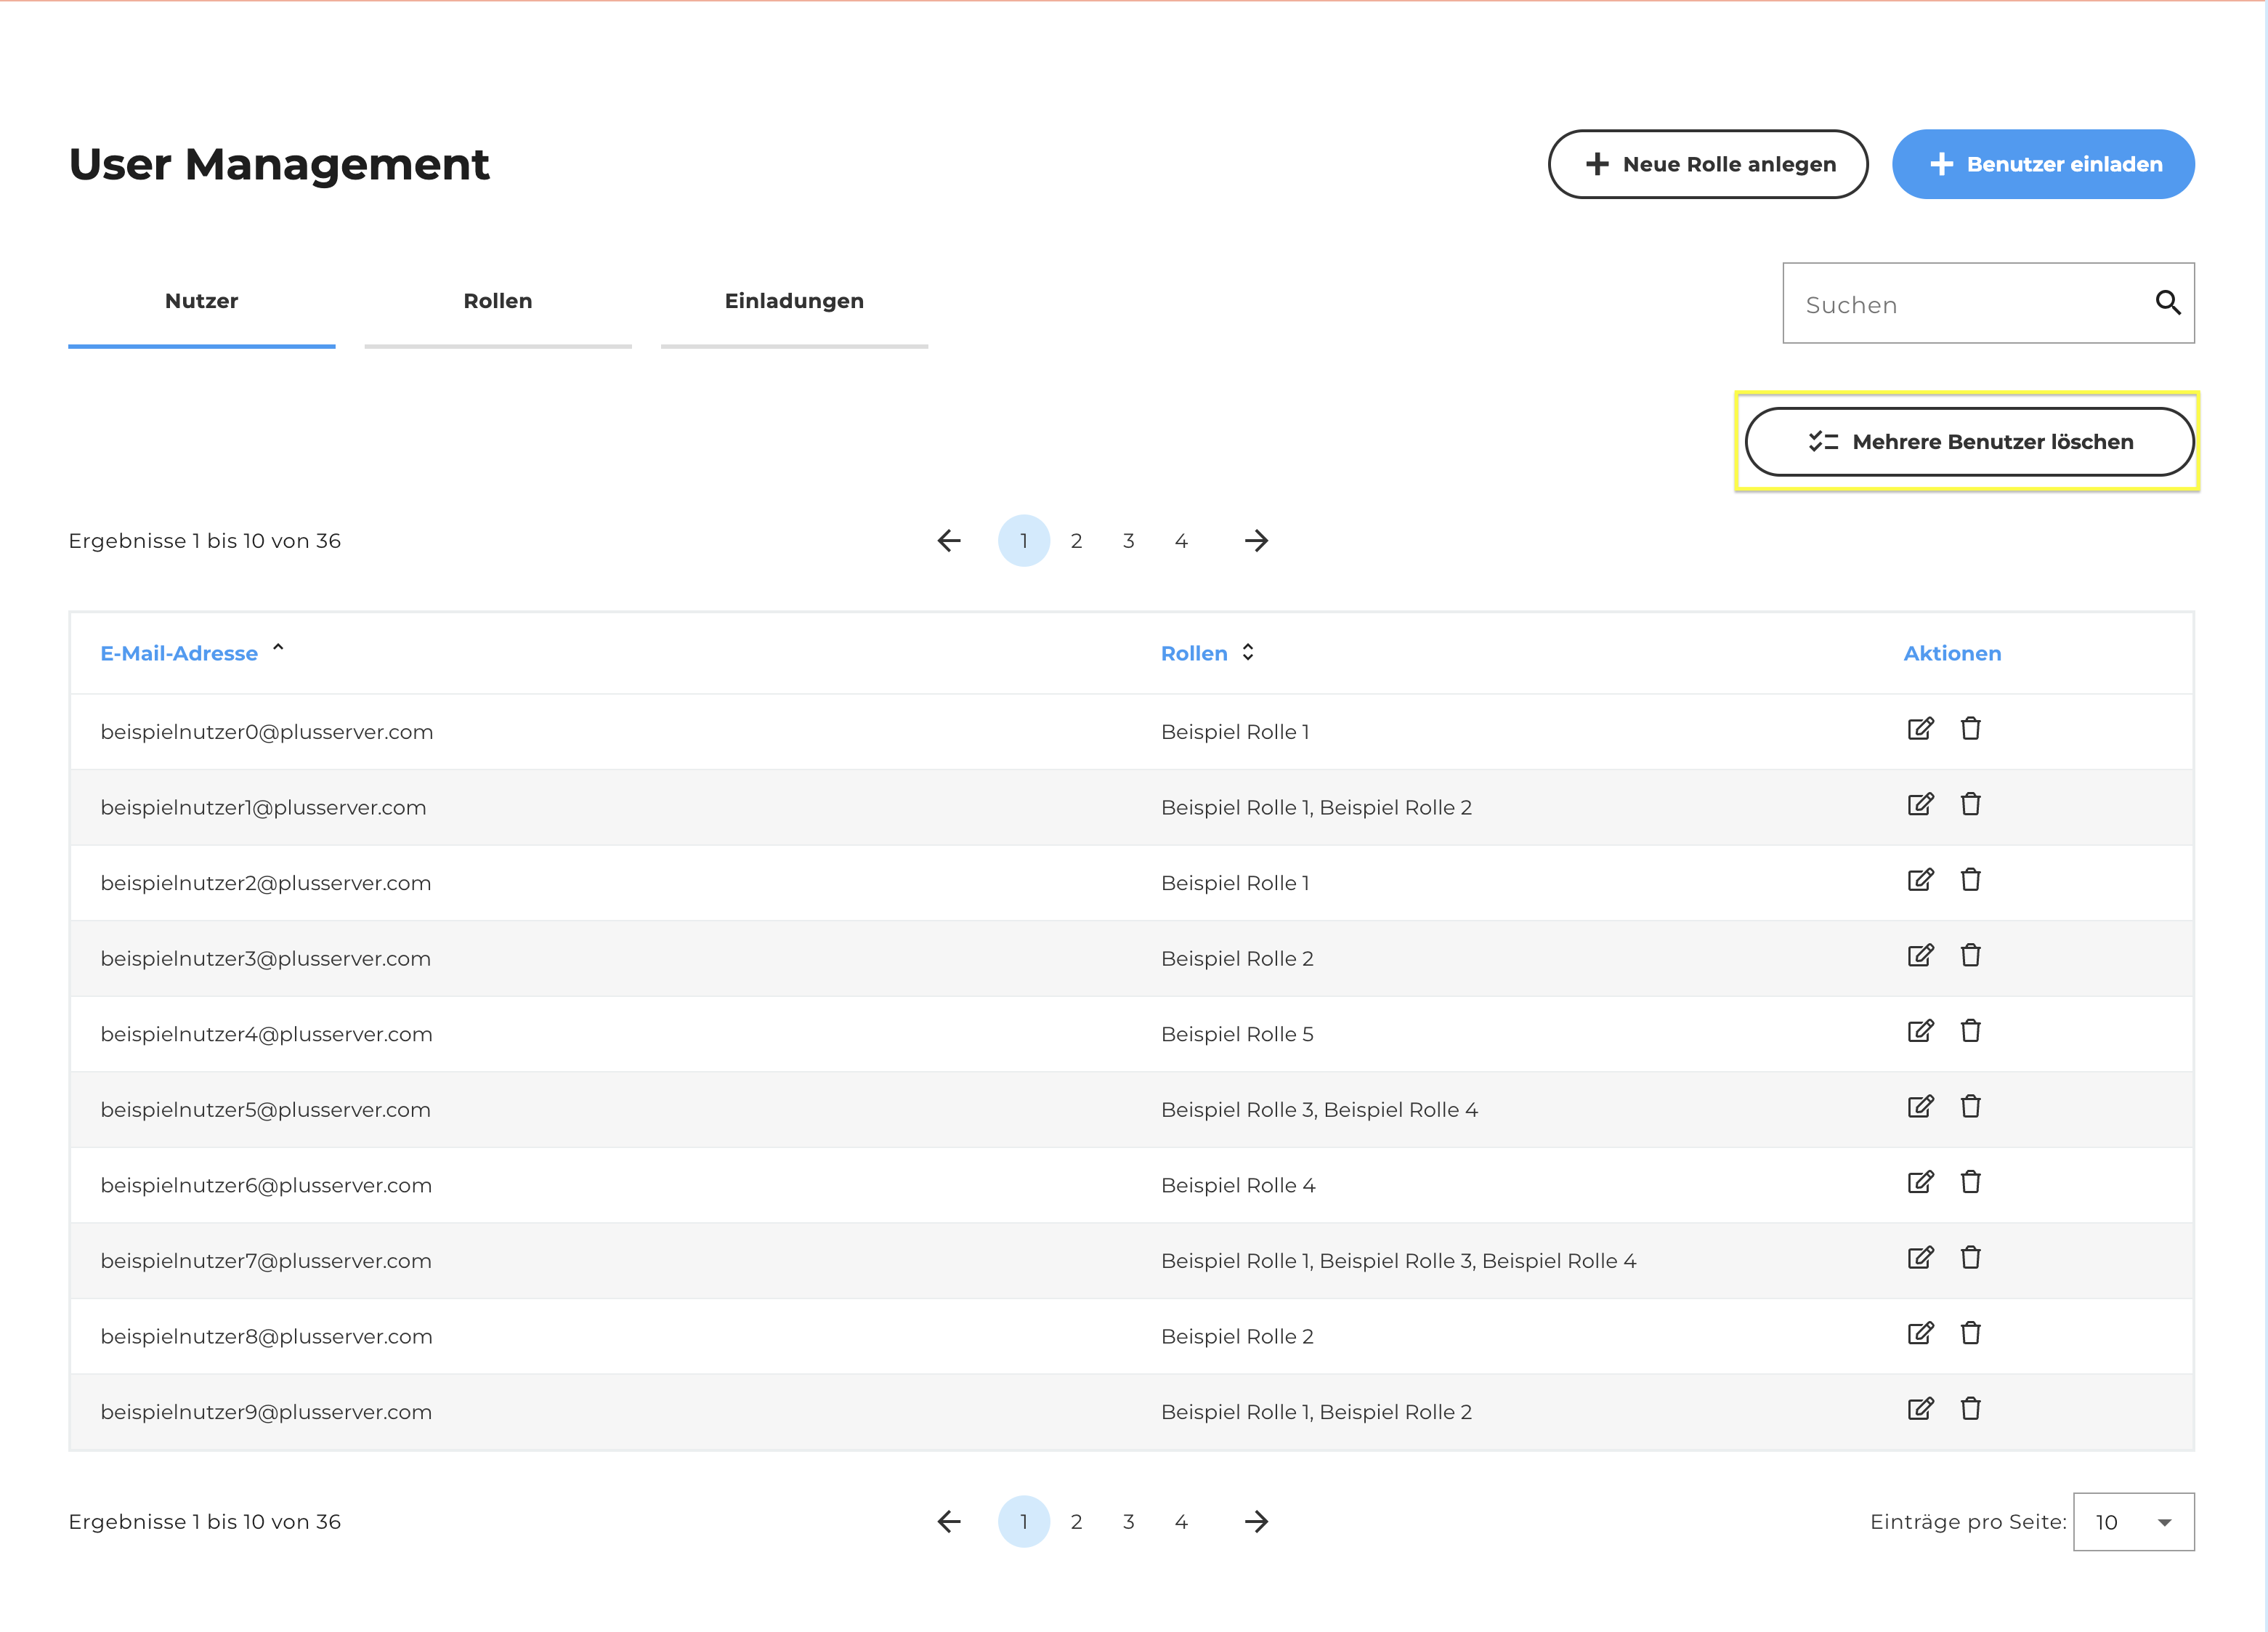Click trash icon for beispielnutzer7@plusserver.com
Viewport: 2268px width, 1632px height.
(x=1970, y=1257)
